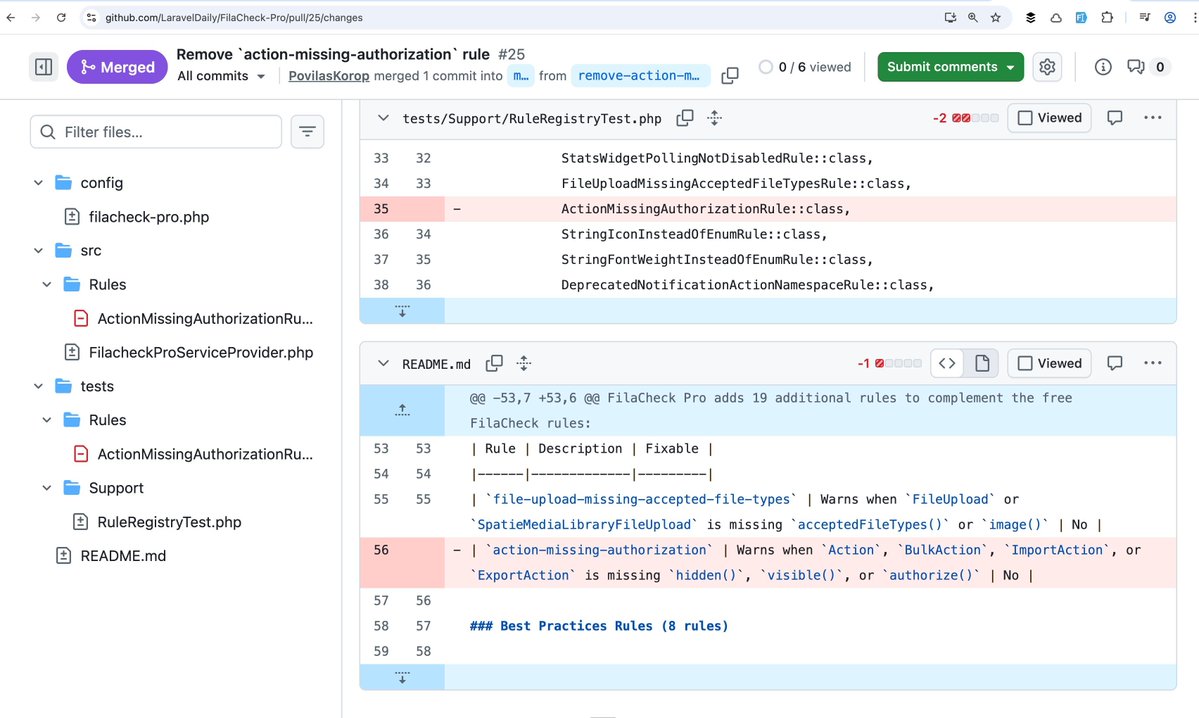Copy the remove-action-m branch name
The height and width of the screenshot is (718, 1199).
point(729,74)
